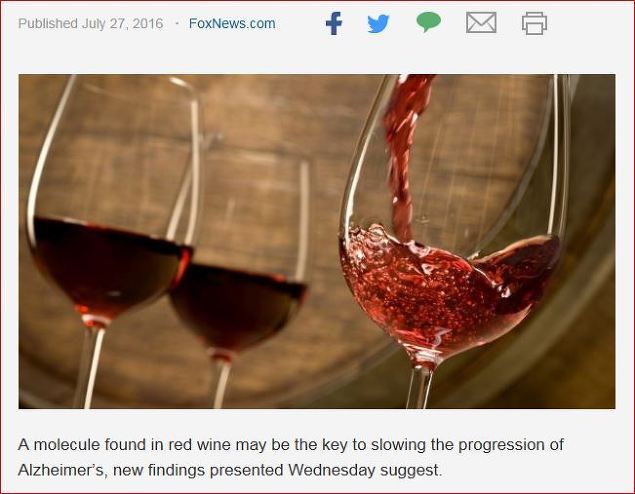Tweet the article via Twitter bird icon
This screenshot has width=635, height=494.
tap(378, 23)
